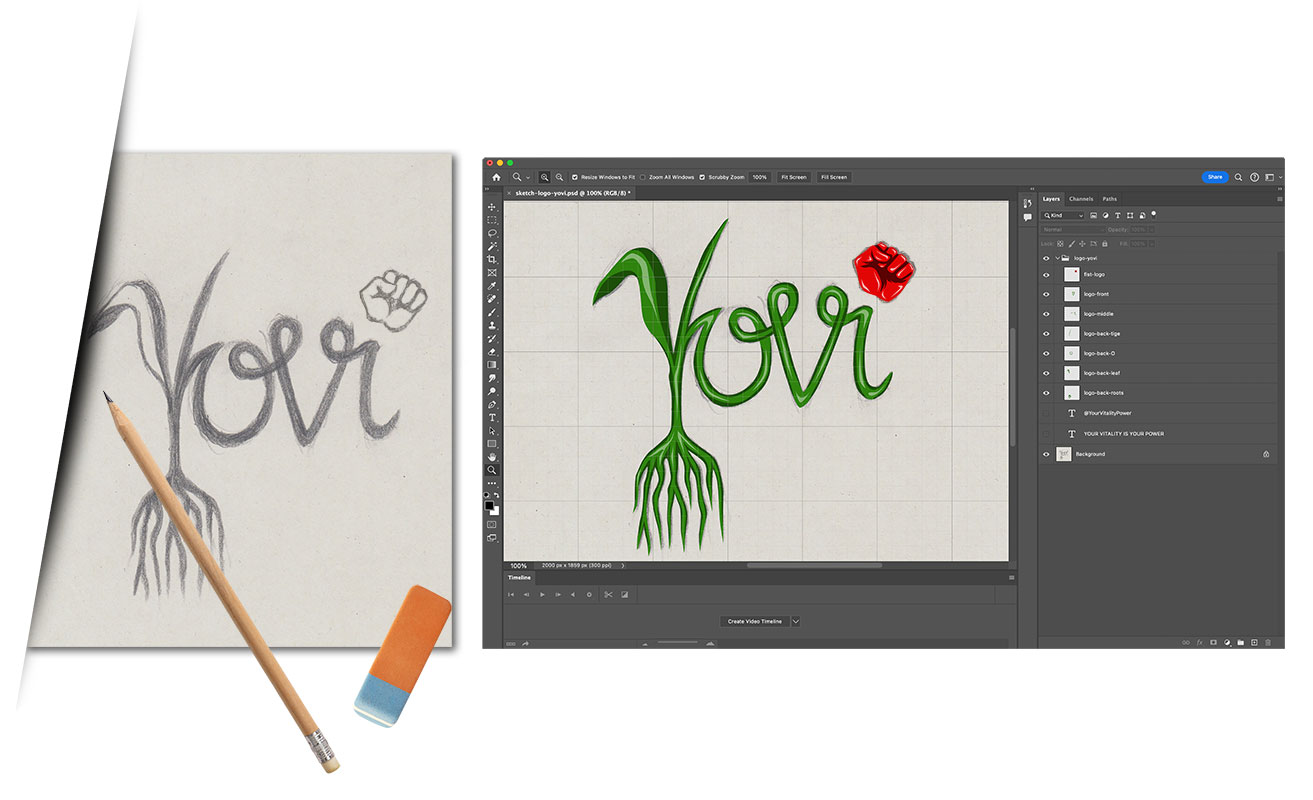1313x800 pixels.
Task: Hide the fist-logo layer
Action: pyautogui.click(x=1046, y=274)
